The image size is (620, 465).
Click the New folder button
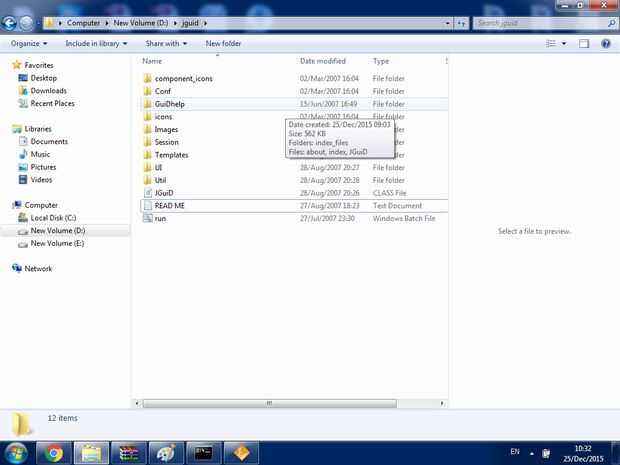(223, 43)
